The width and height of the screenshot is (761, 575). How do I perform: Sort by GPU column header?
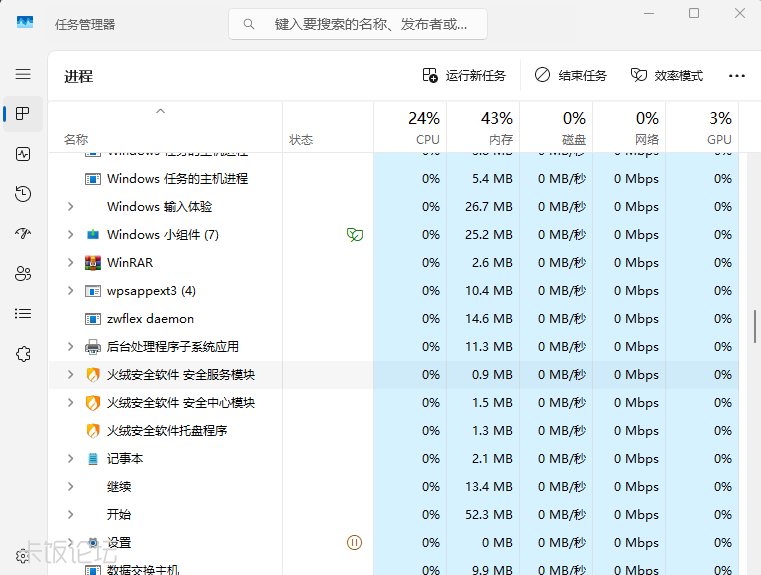click(x=702, y=128)
